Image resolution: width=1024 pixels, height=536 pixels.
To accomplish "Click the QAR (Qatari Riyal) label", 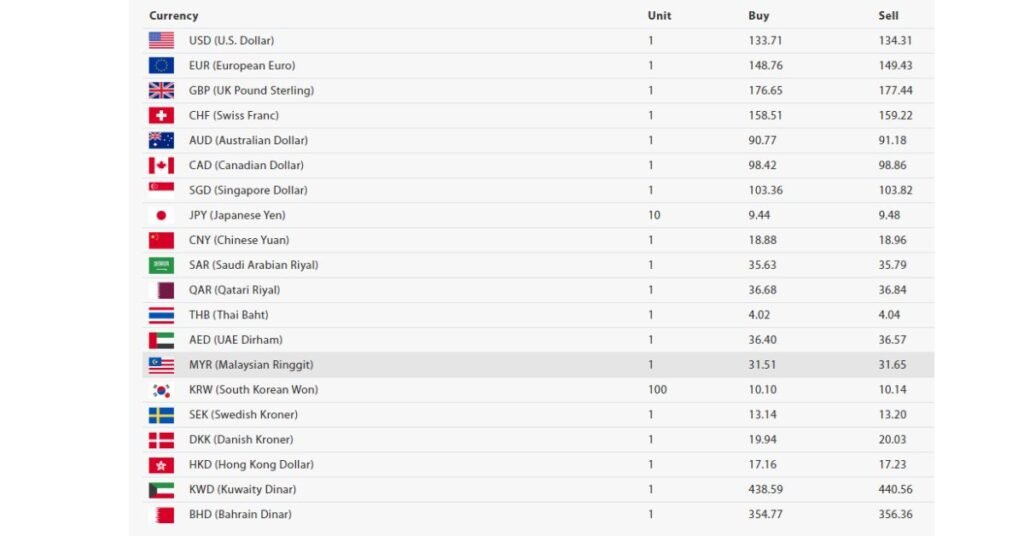I will [x=234, y=290].
